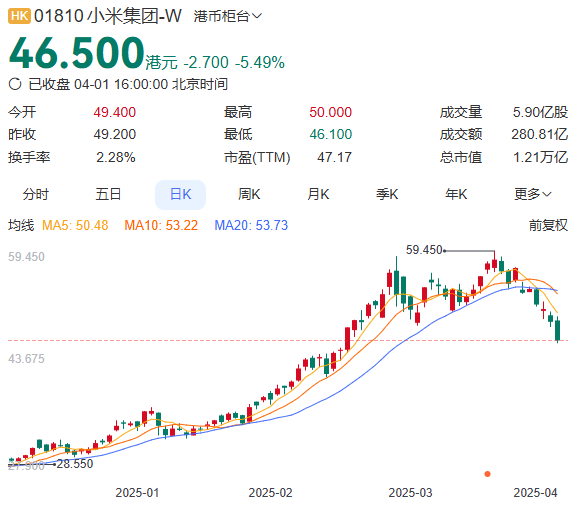Click the 2025-04 date axis label
581x513 pixels.
pos(535,493)
